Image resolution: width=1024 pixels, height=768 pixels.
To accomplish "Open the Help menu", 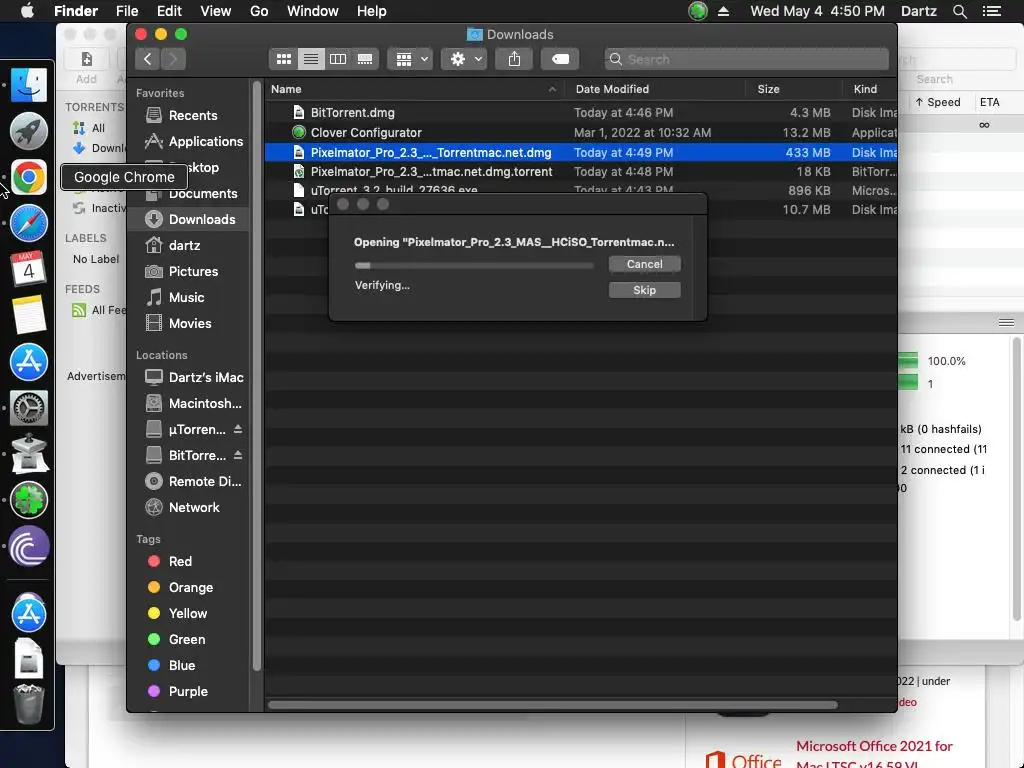I will pyautogui.click(x=372, y=11).
